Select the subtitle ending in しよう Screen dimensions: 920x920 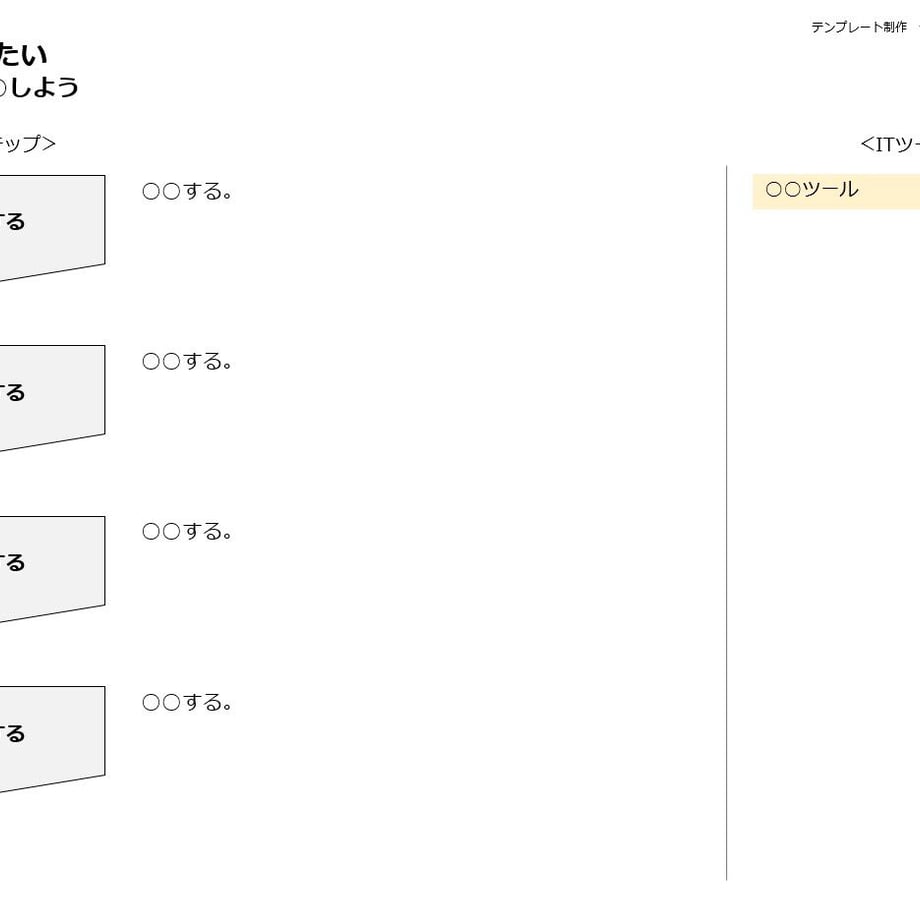pos(39,87)
